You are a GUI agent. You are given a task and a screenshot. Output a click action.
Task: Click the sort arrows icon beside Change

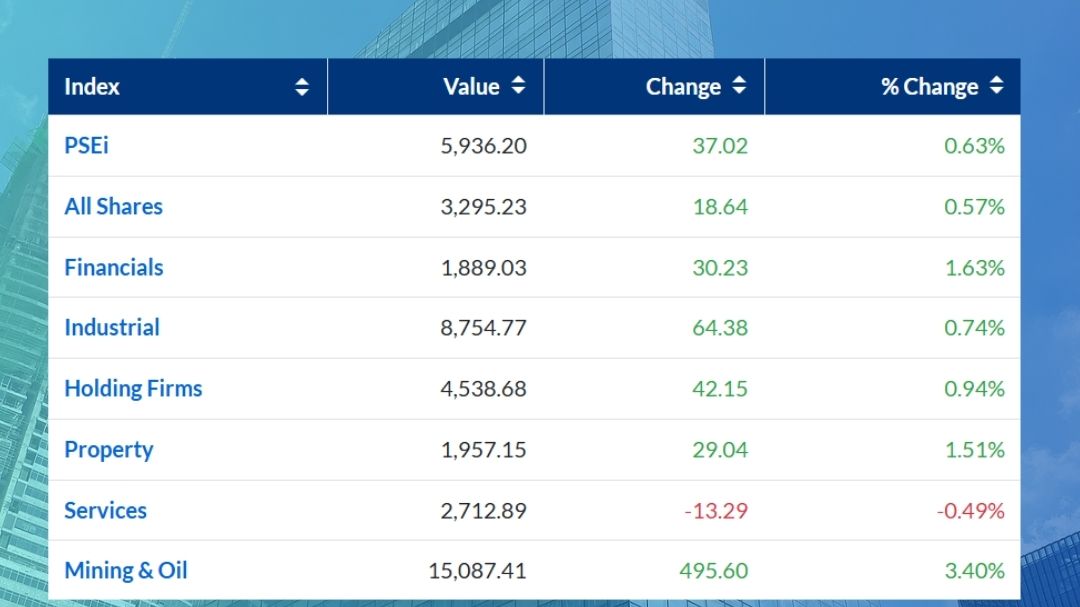tap(739, 86)
